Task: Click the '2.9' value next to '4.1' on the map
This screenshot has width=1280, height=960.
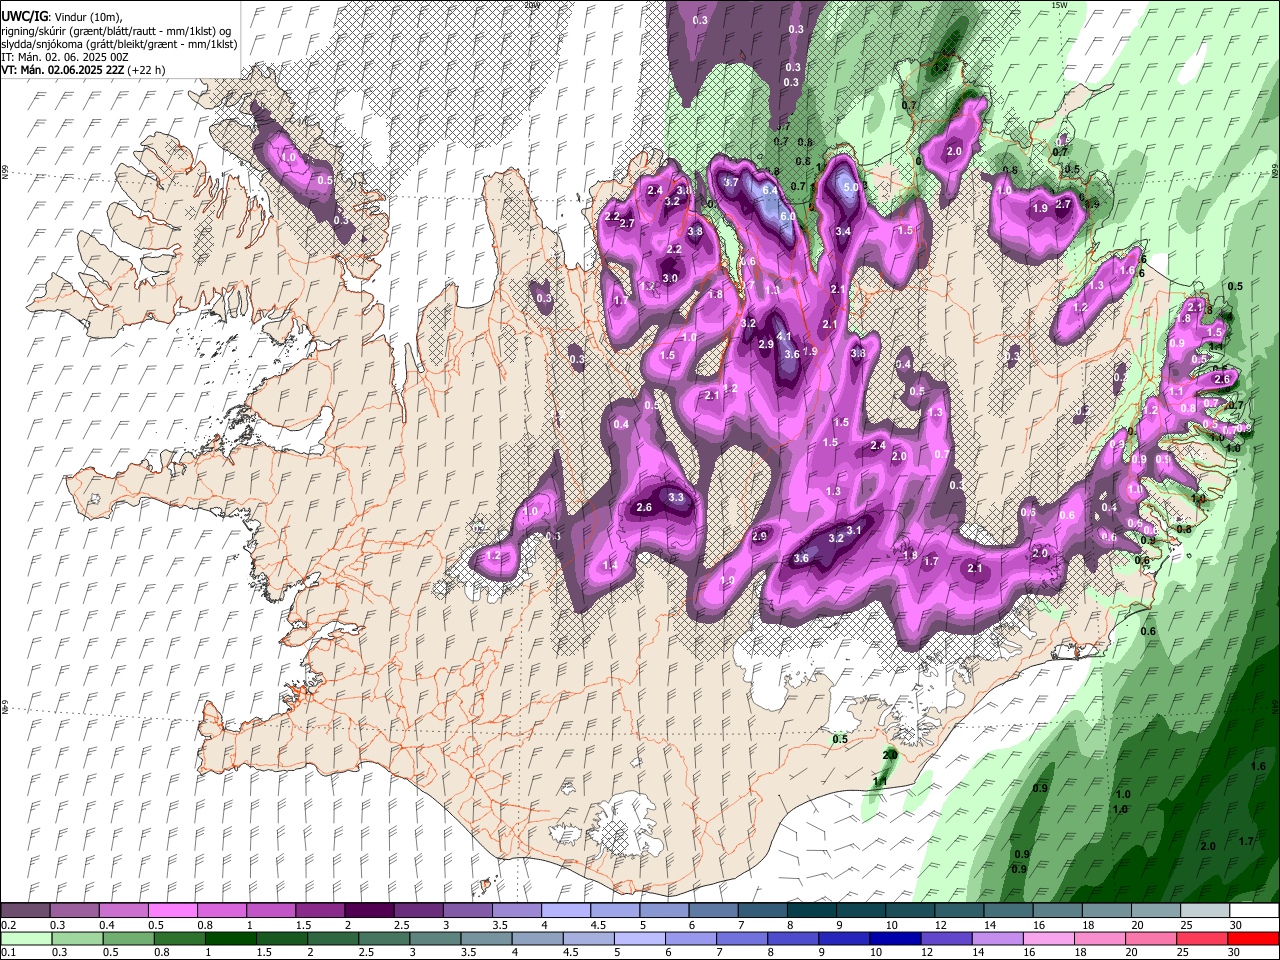Action: coord(766,344)
